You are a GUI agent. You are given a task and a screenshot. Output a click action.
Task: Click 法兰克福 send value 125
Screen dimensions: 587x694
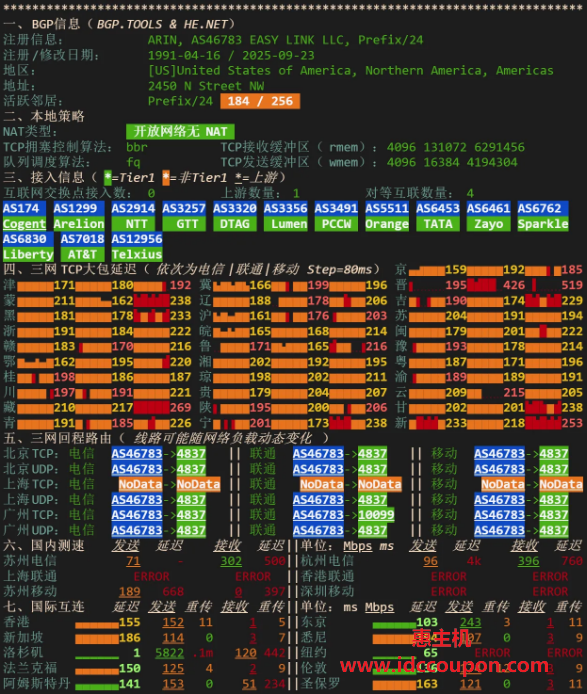click(x=173, y=668)
